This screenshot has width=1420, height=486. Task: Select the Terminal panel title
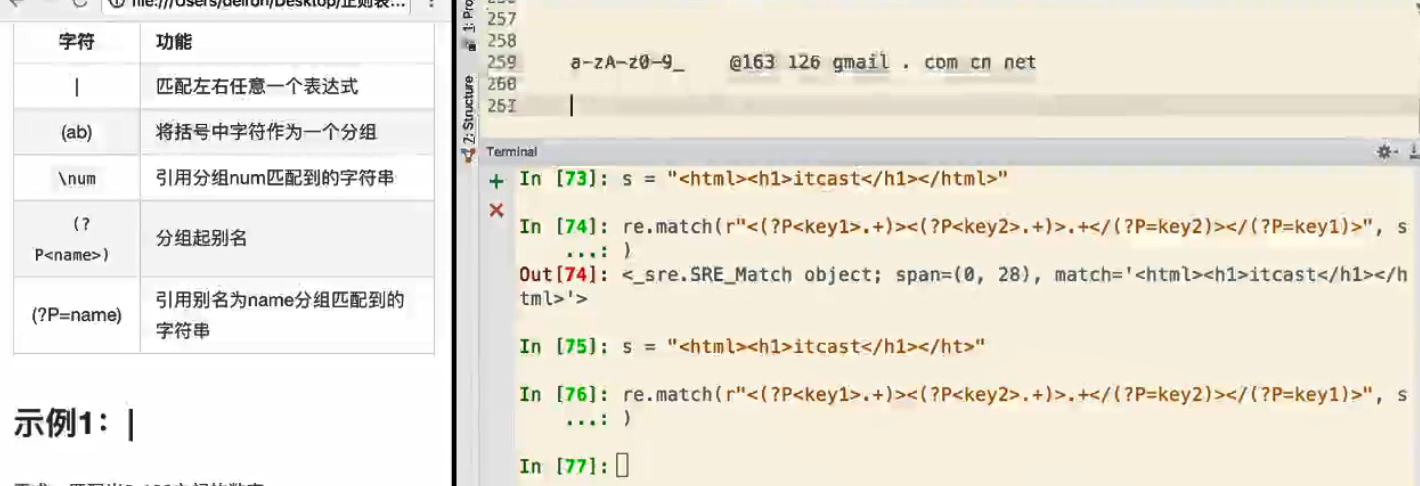(511, 152)
